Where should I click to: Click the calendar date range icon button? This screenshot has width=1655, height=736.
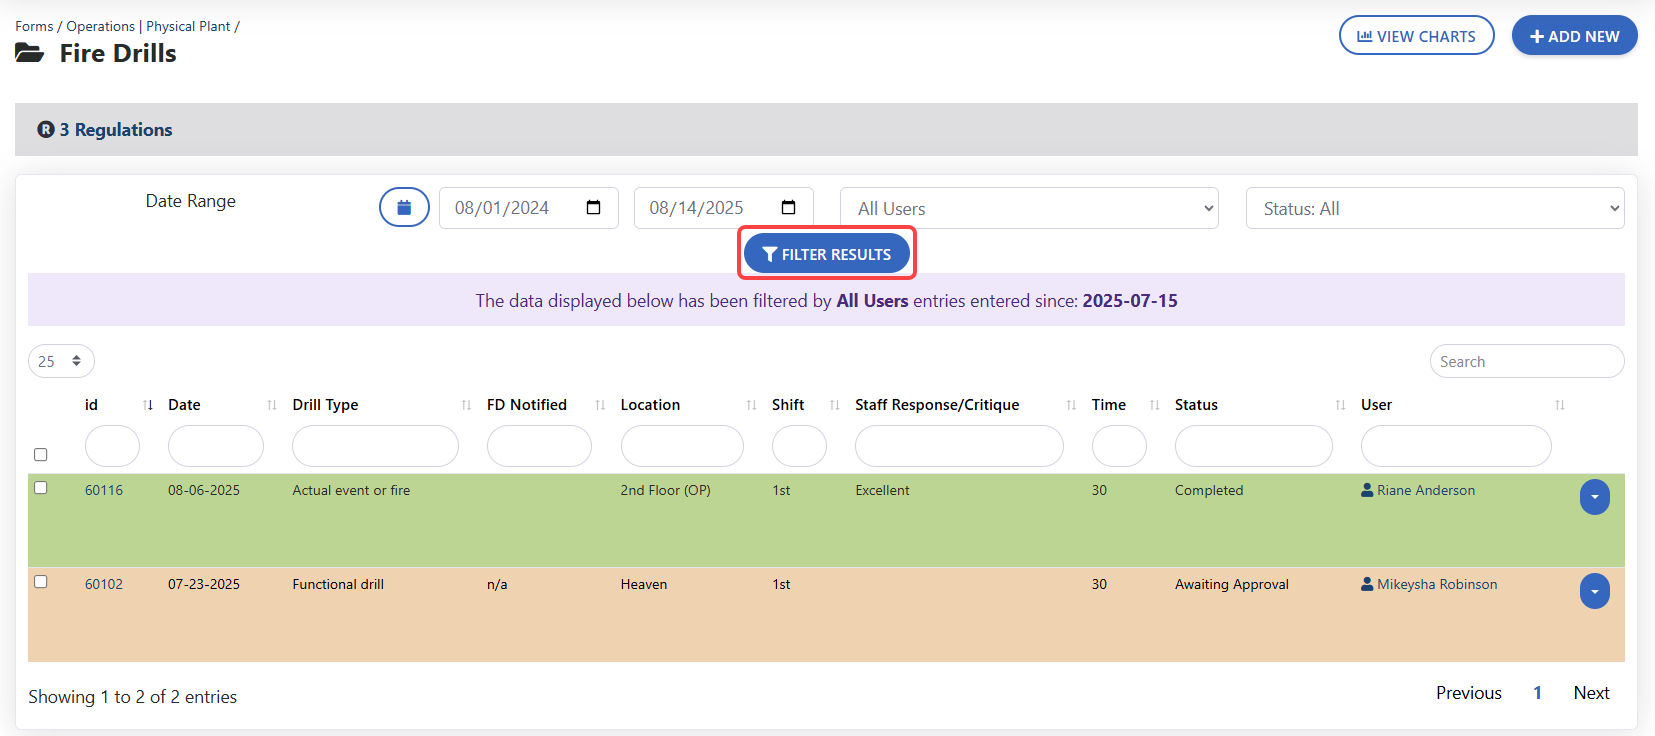point(404,207)
